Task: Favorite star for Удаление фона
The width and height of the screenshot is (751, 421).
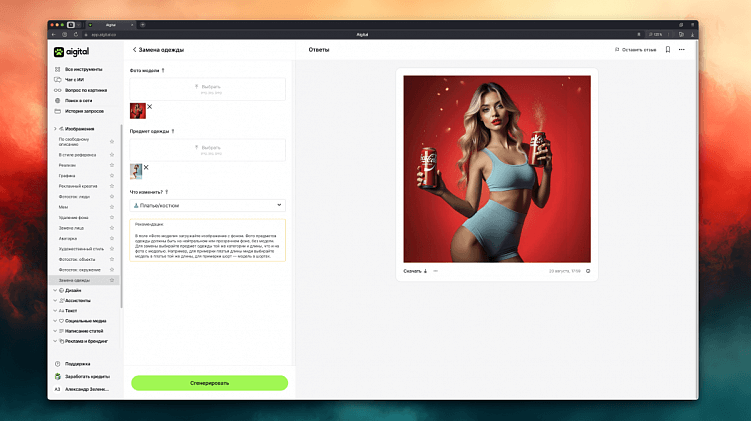Action: pos(112,217)
